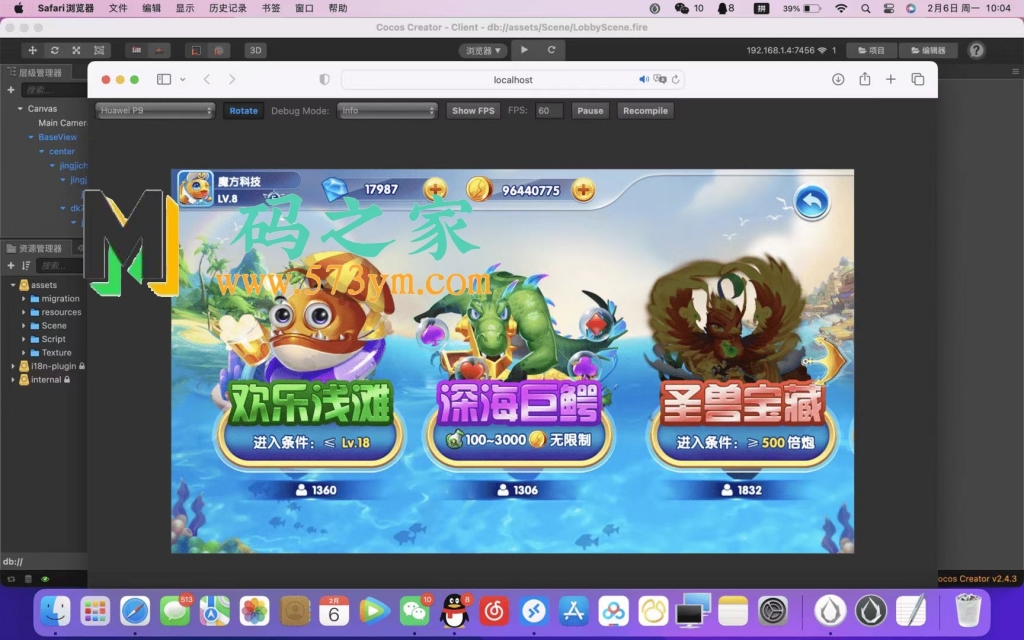Open the 书签 menu
Screen dimensions: 1024x640
point(270,8)
